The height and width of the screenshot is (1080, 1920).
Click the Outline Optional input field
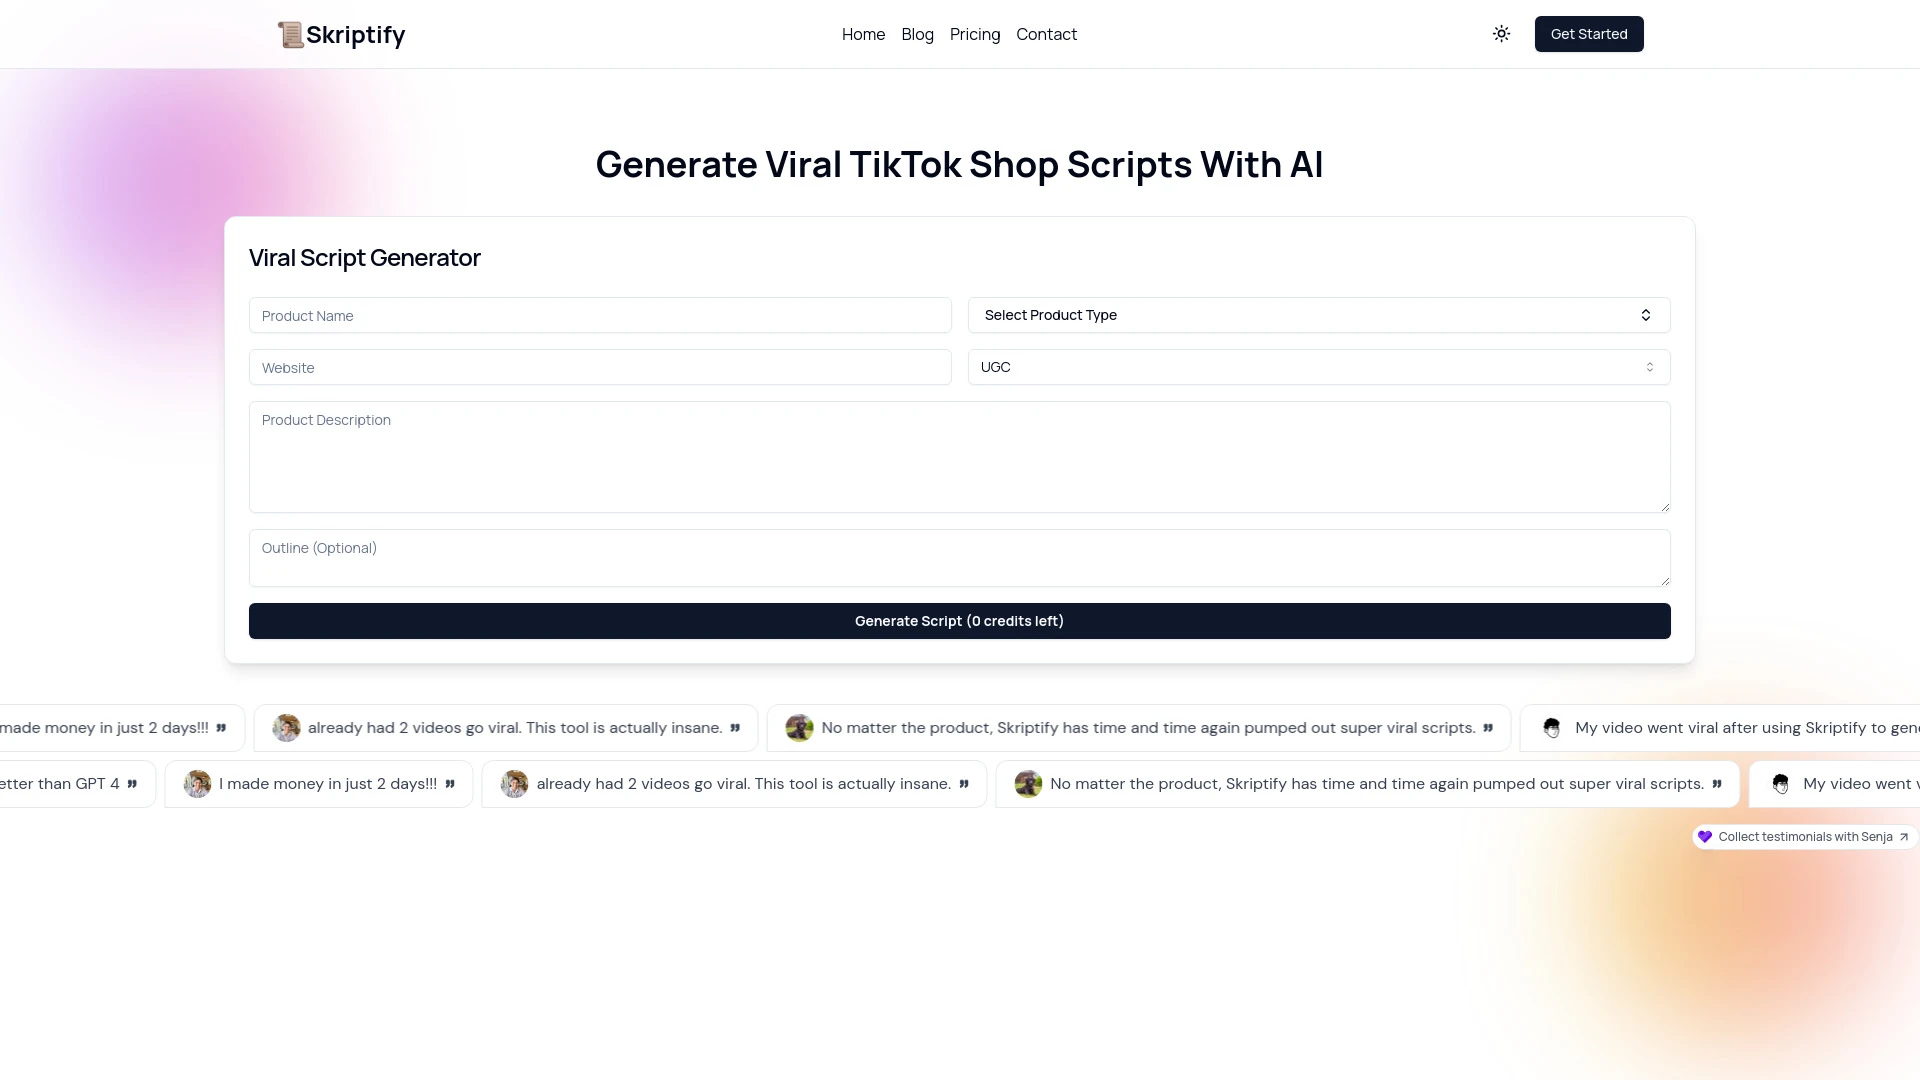point(960,556)
